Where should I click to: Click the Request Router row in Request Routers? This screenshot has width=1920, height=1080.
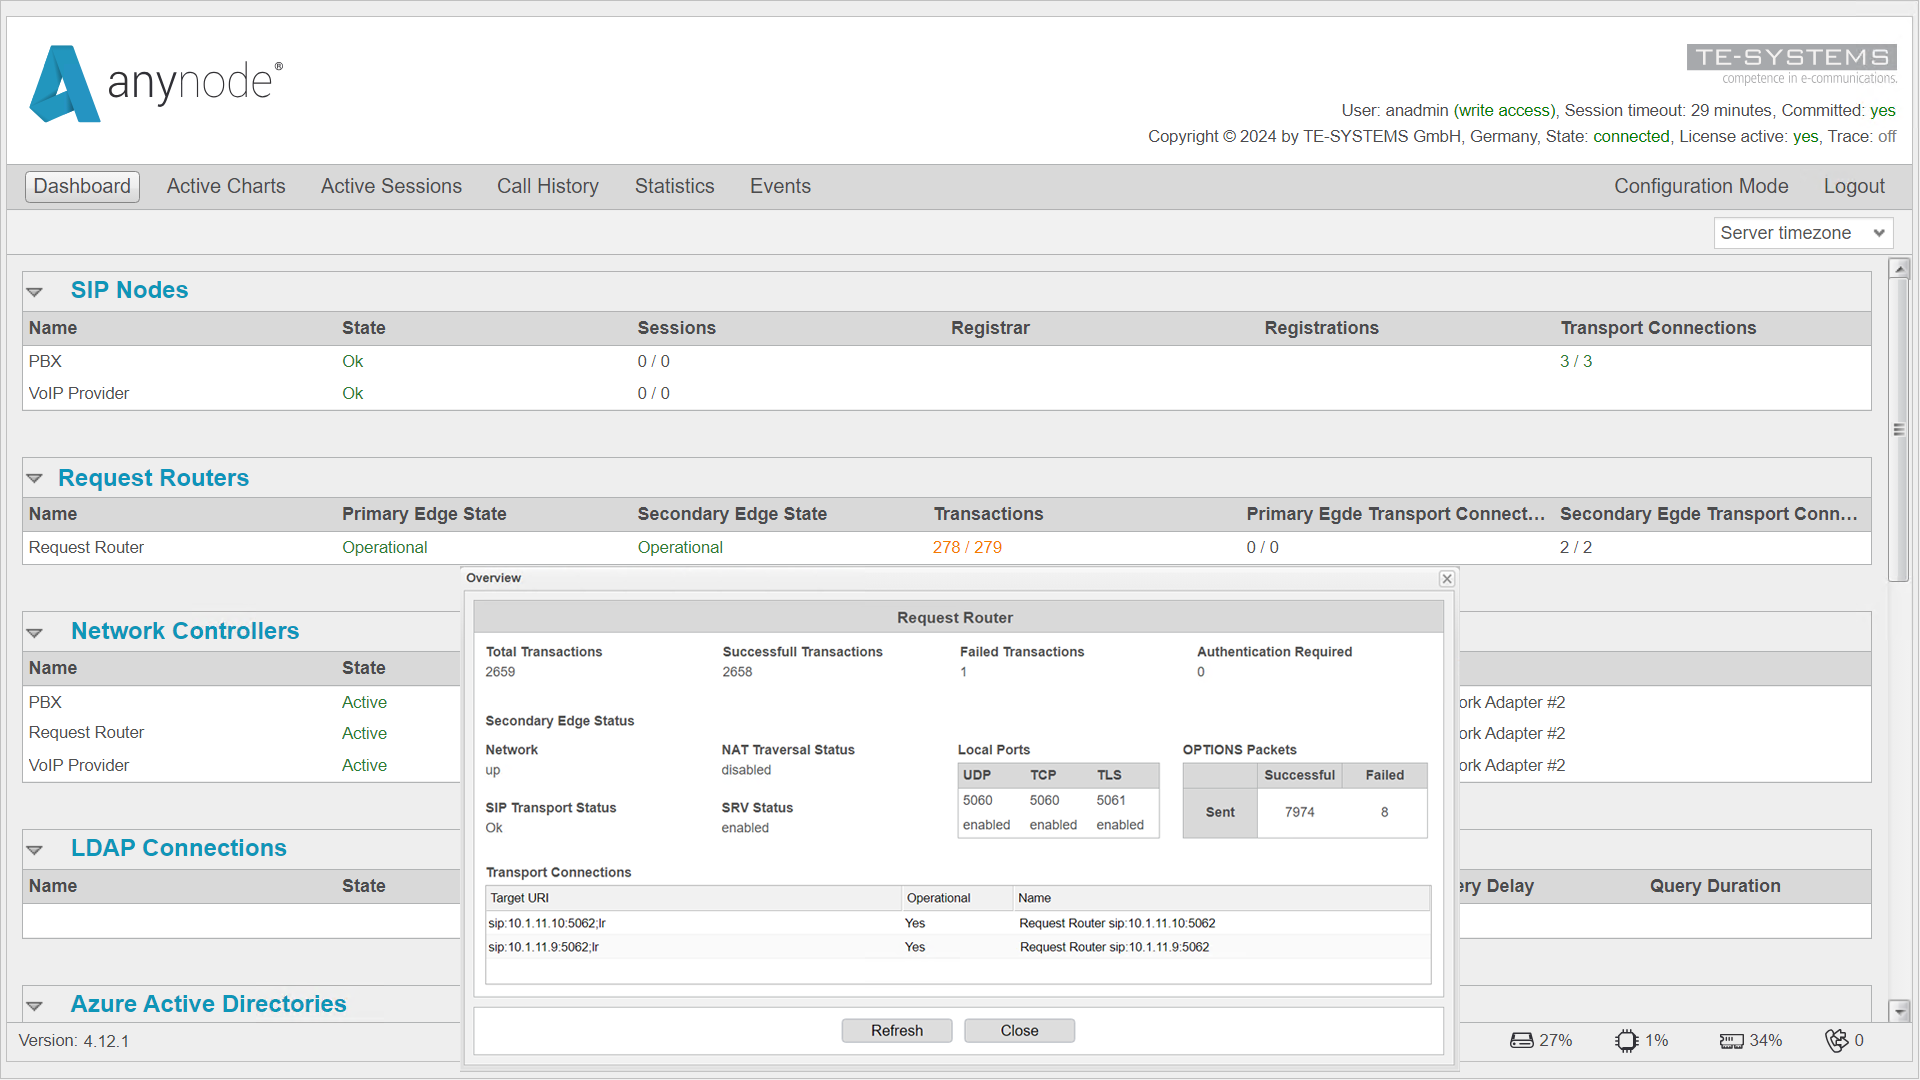[x=947, y=548]
